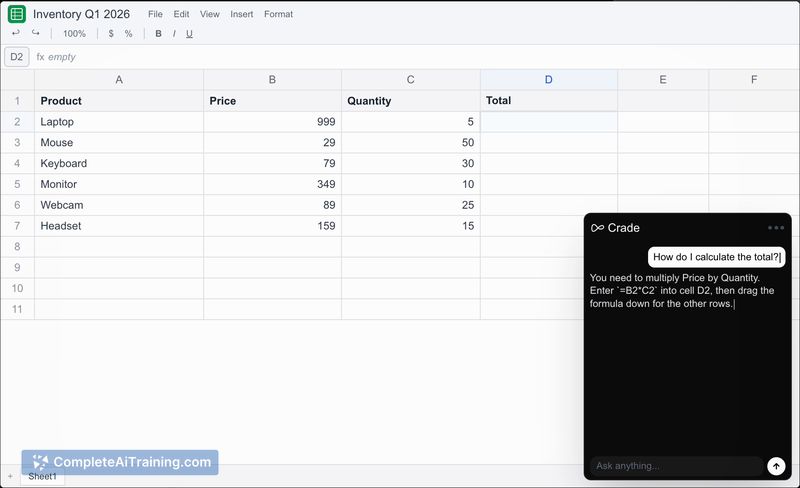Select the Webcam quantity cell 25
This screenshot has width=800, height=488.
(411, 205)
